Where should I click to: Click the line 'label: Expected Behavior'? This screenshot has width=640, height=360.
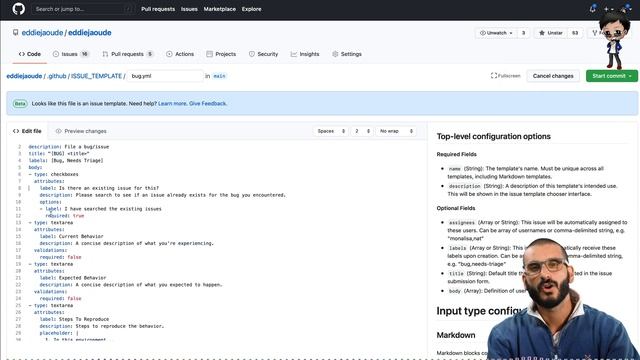[x=73, y=278]
